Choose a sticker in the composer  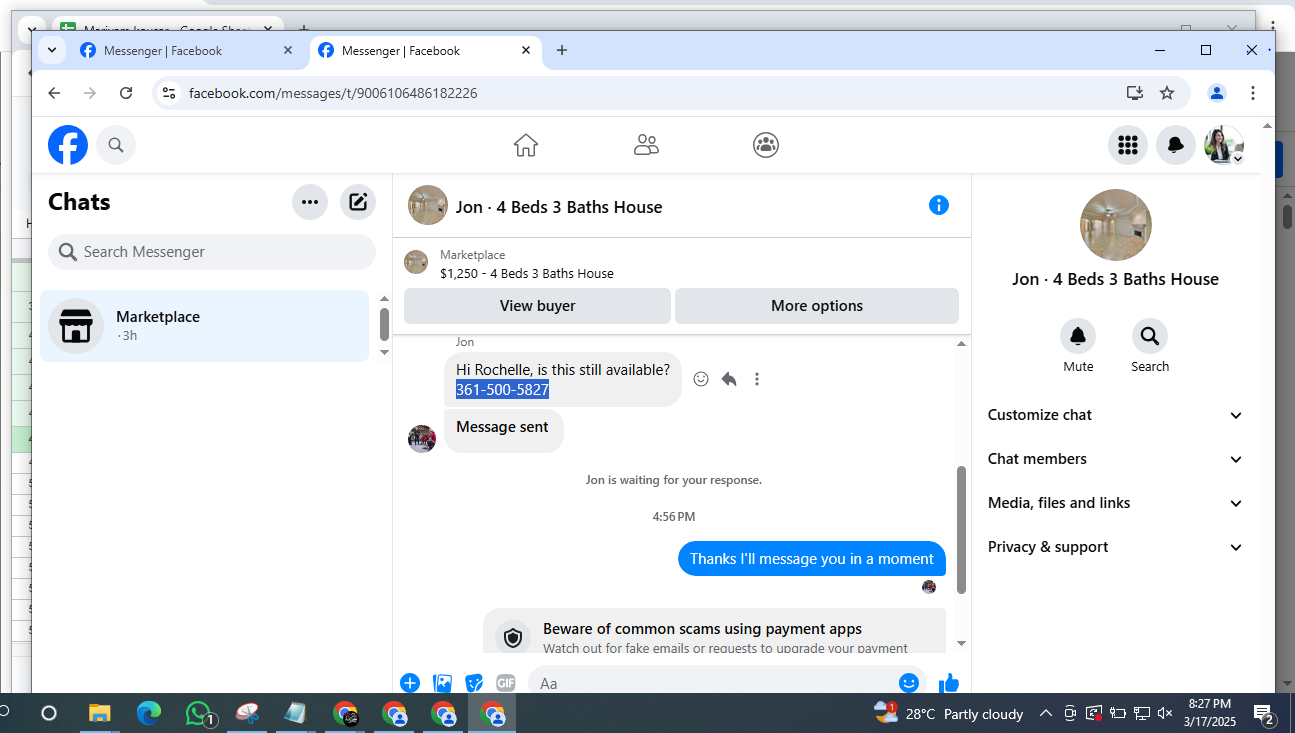pyautogui.click(x=474, y=683)
